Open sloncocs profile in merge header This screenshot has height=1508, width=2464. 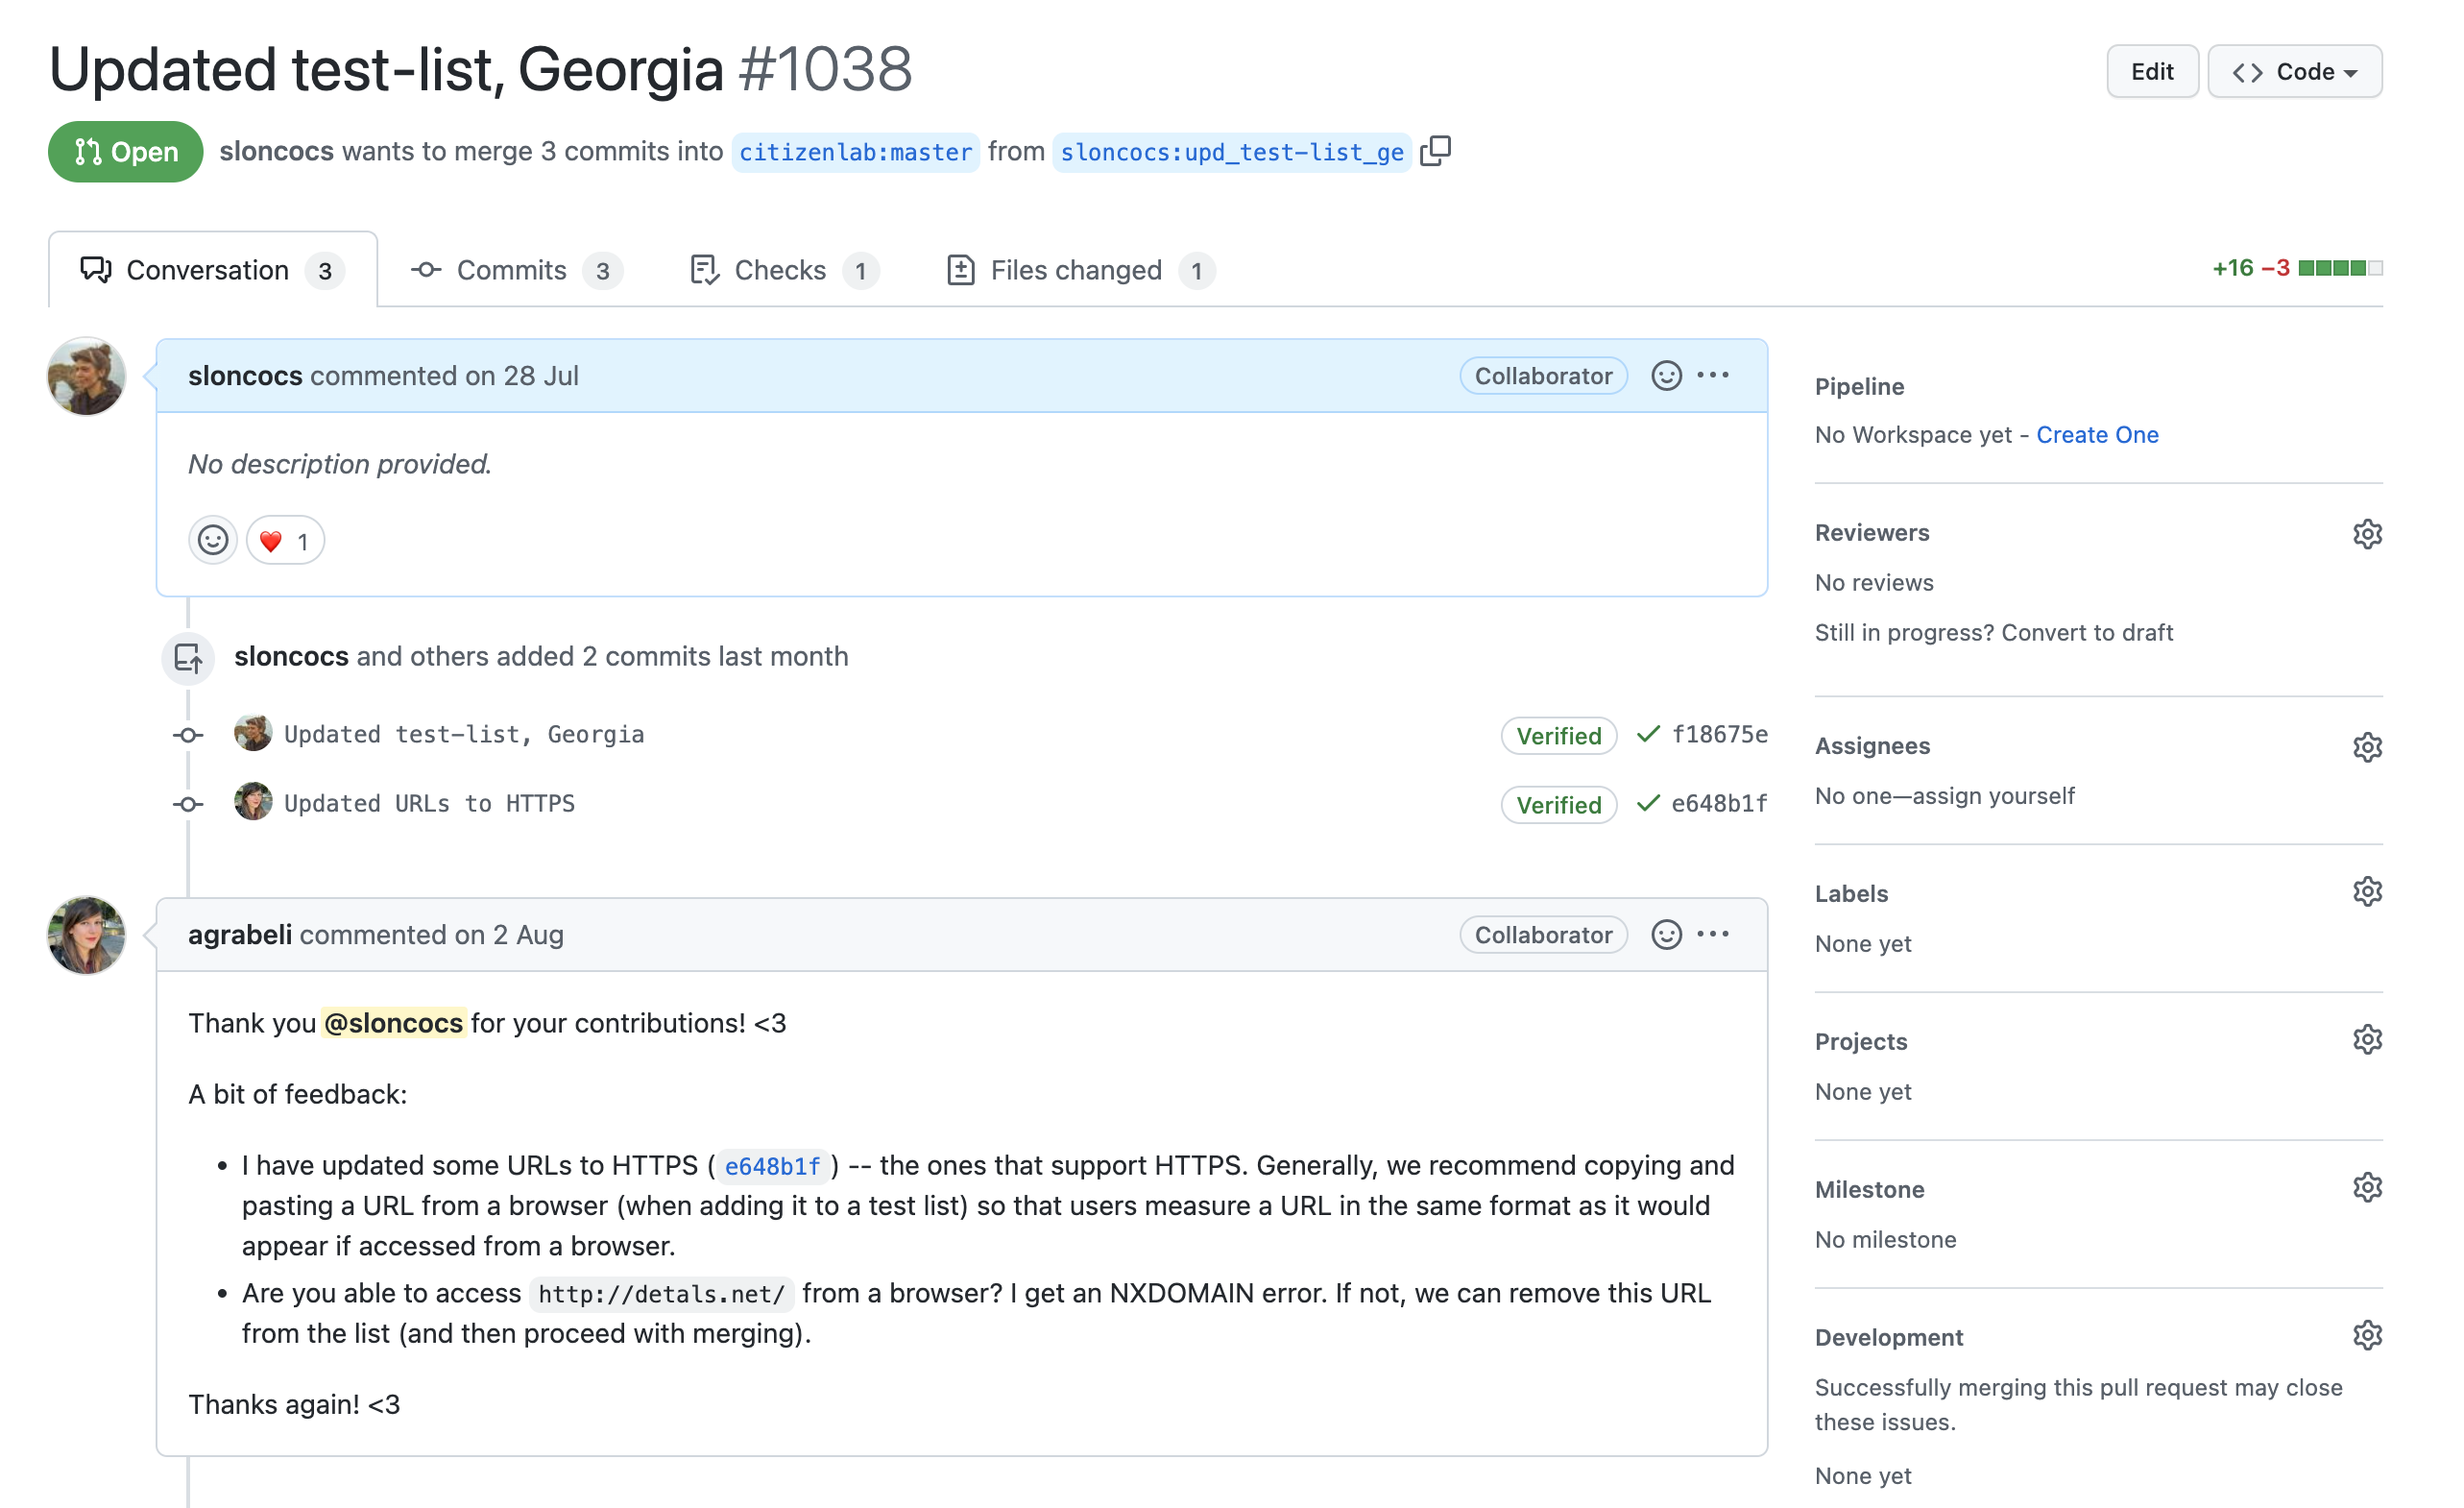coord(276,151)
